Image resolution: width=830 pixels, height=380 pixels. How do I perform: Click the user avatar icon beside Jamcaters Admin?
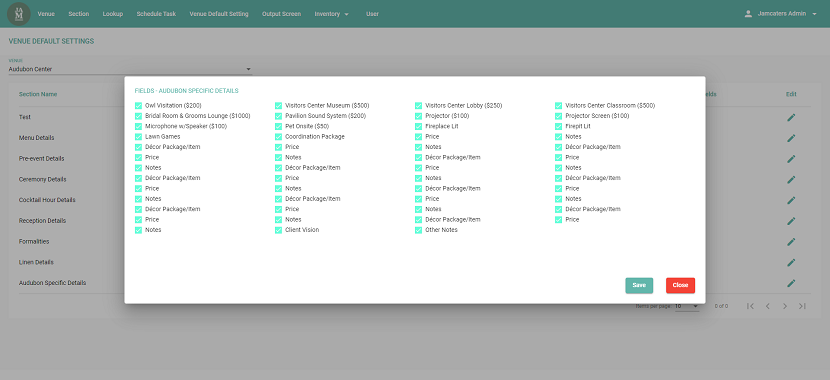tap(748, 14)
